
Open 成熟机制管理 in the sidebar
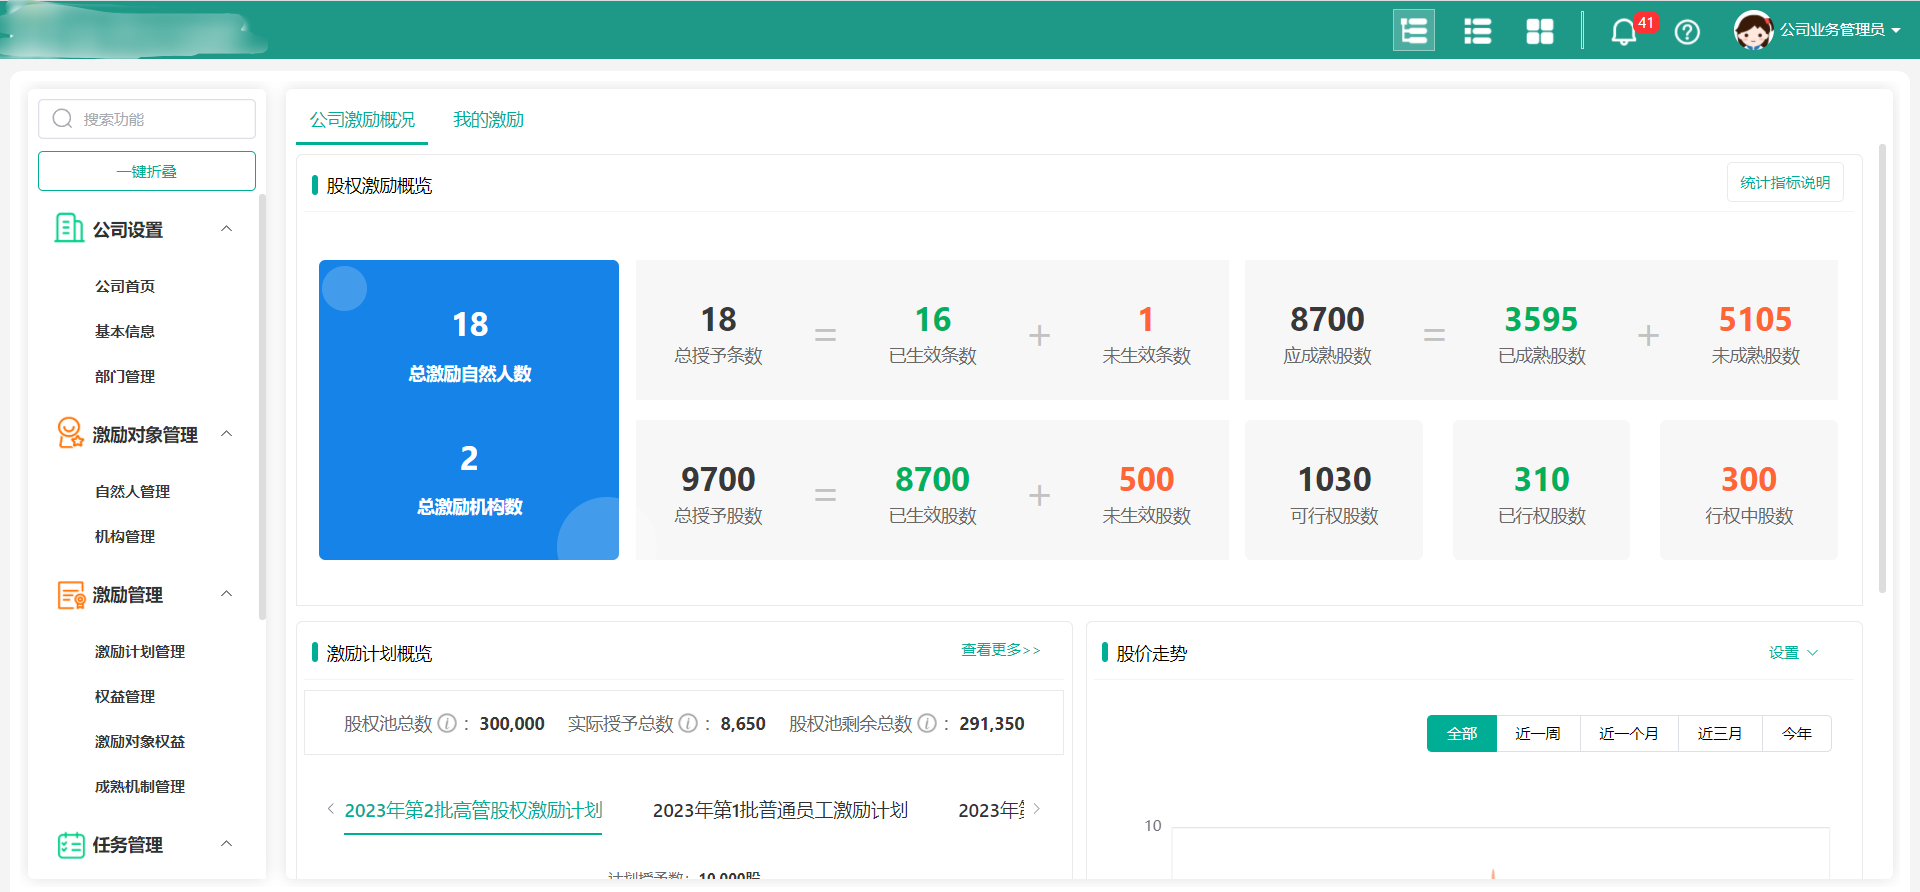[x=140, y=786]
